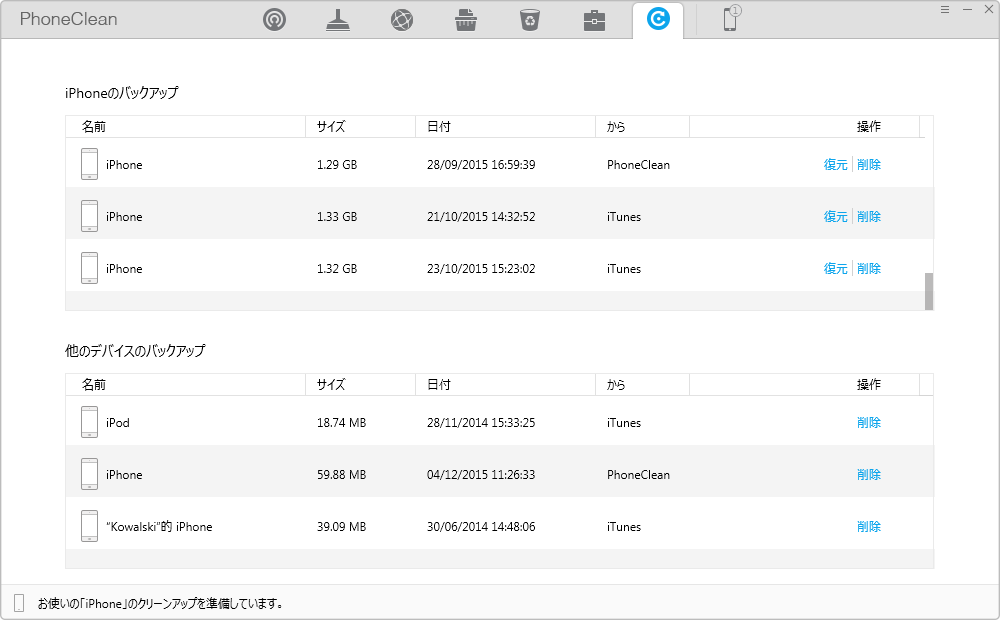
Task: Click device icon for 59.88 MB iPhone backup
Action: 89,474
